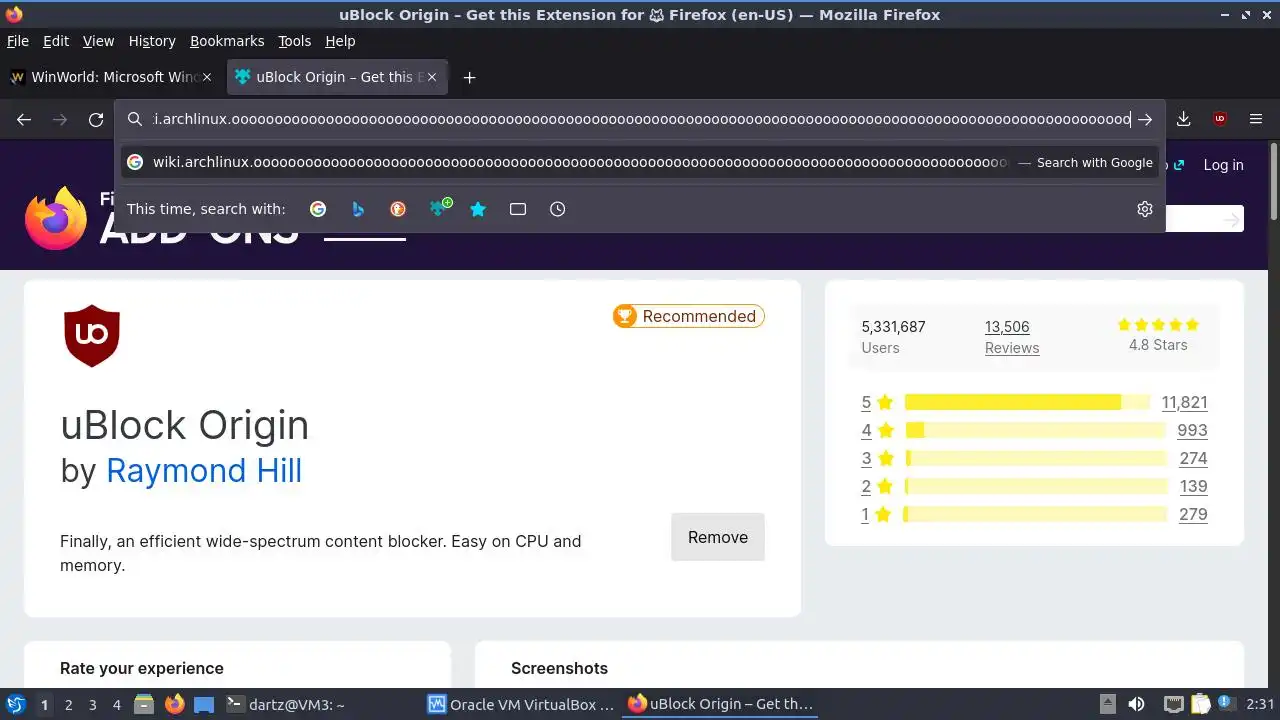
Task: Open the 993 four-star reviews count
Action: pyautogui.click(x=1192, y=430)
